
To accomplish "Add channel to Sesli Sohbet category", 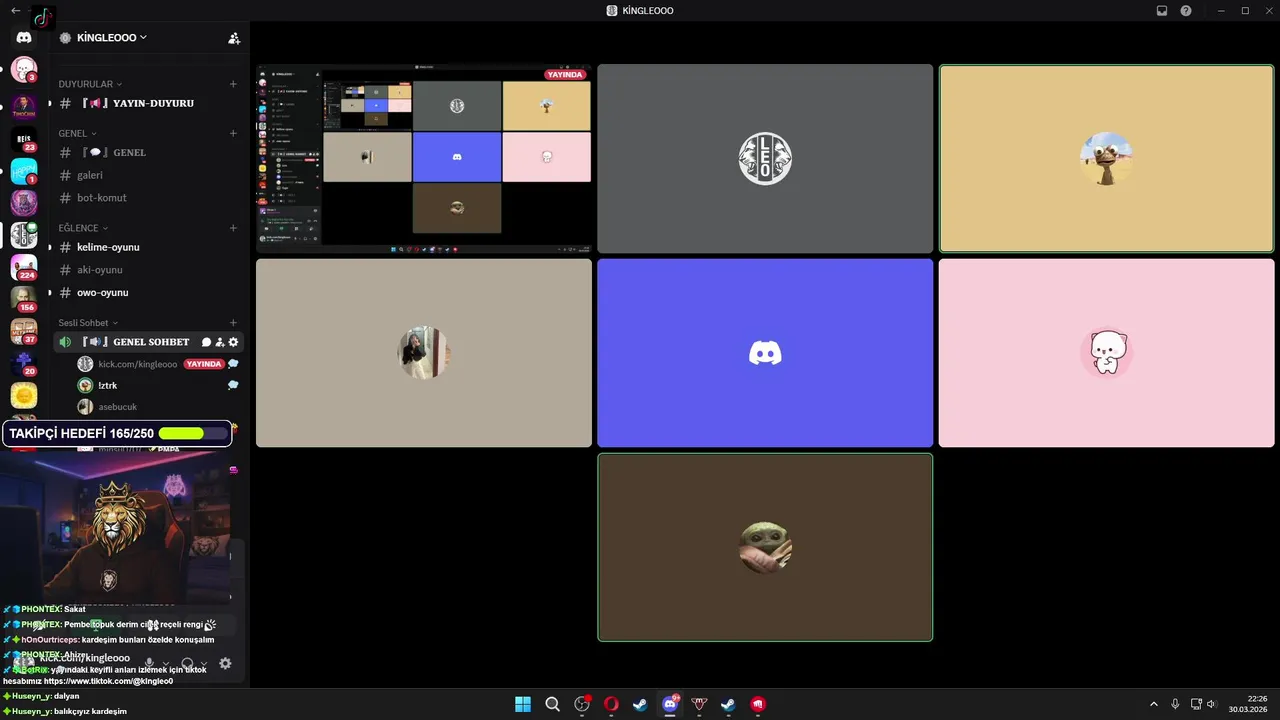I will pos(233,323).
